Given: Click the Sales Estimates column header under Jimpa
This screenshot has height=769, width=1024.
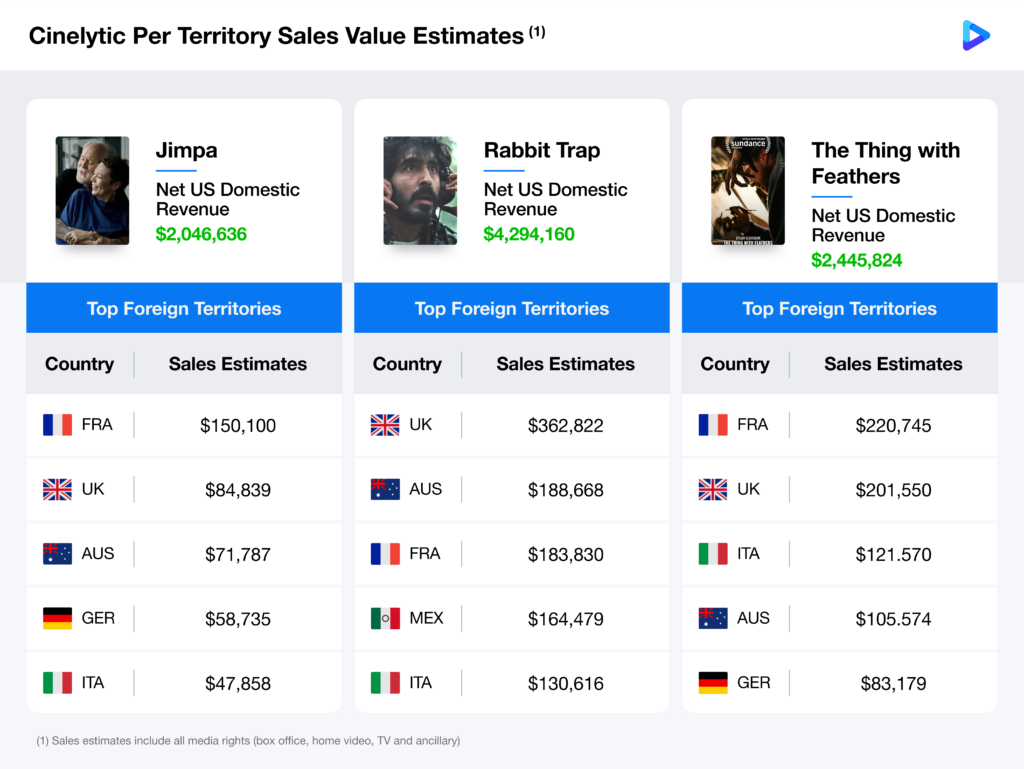Looking at the screenshot, I should pyautogui.click(x=238, y=364).
